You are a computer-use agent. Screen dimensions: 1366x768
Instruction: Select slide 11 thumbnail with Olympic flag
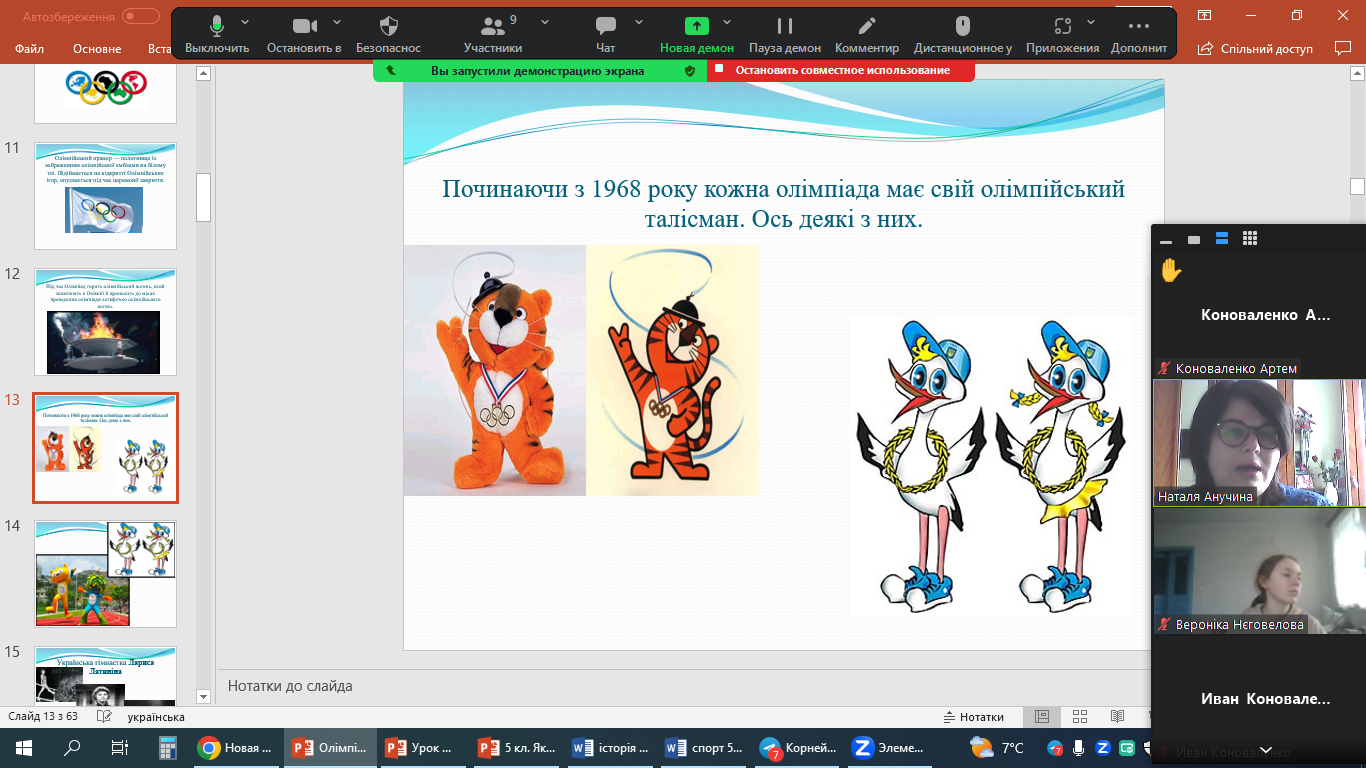pyautogui.click(x=105, y=195)
